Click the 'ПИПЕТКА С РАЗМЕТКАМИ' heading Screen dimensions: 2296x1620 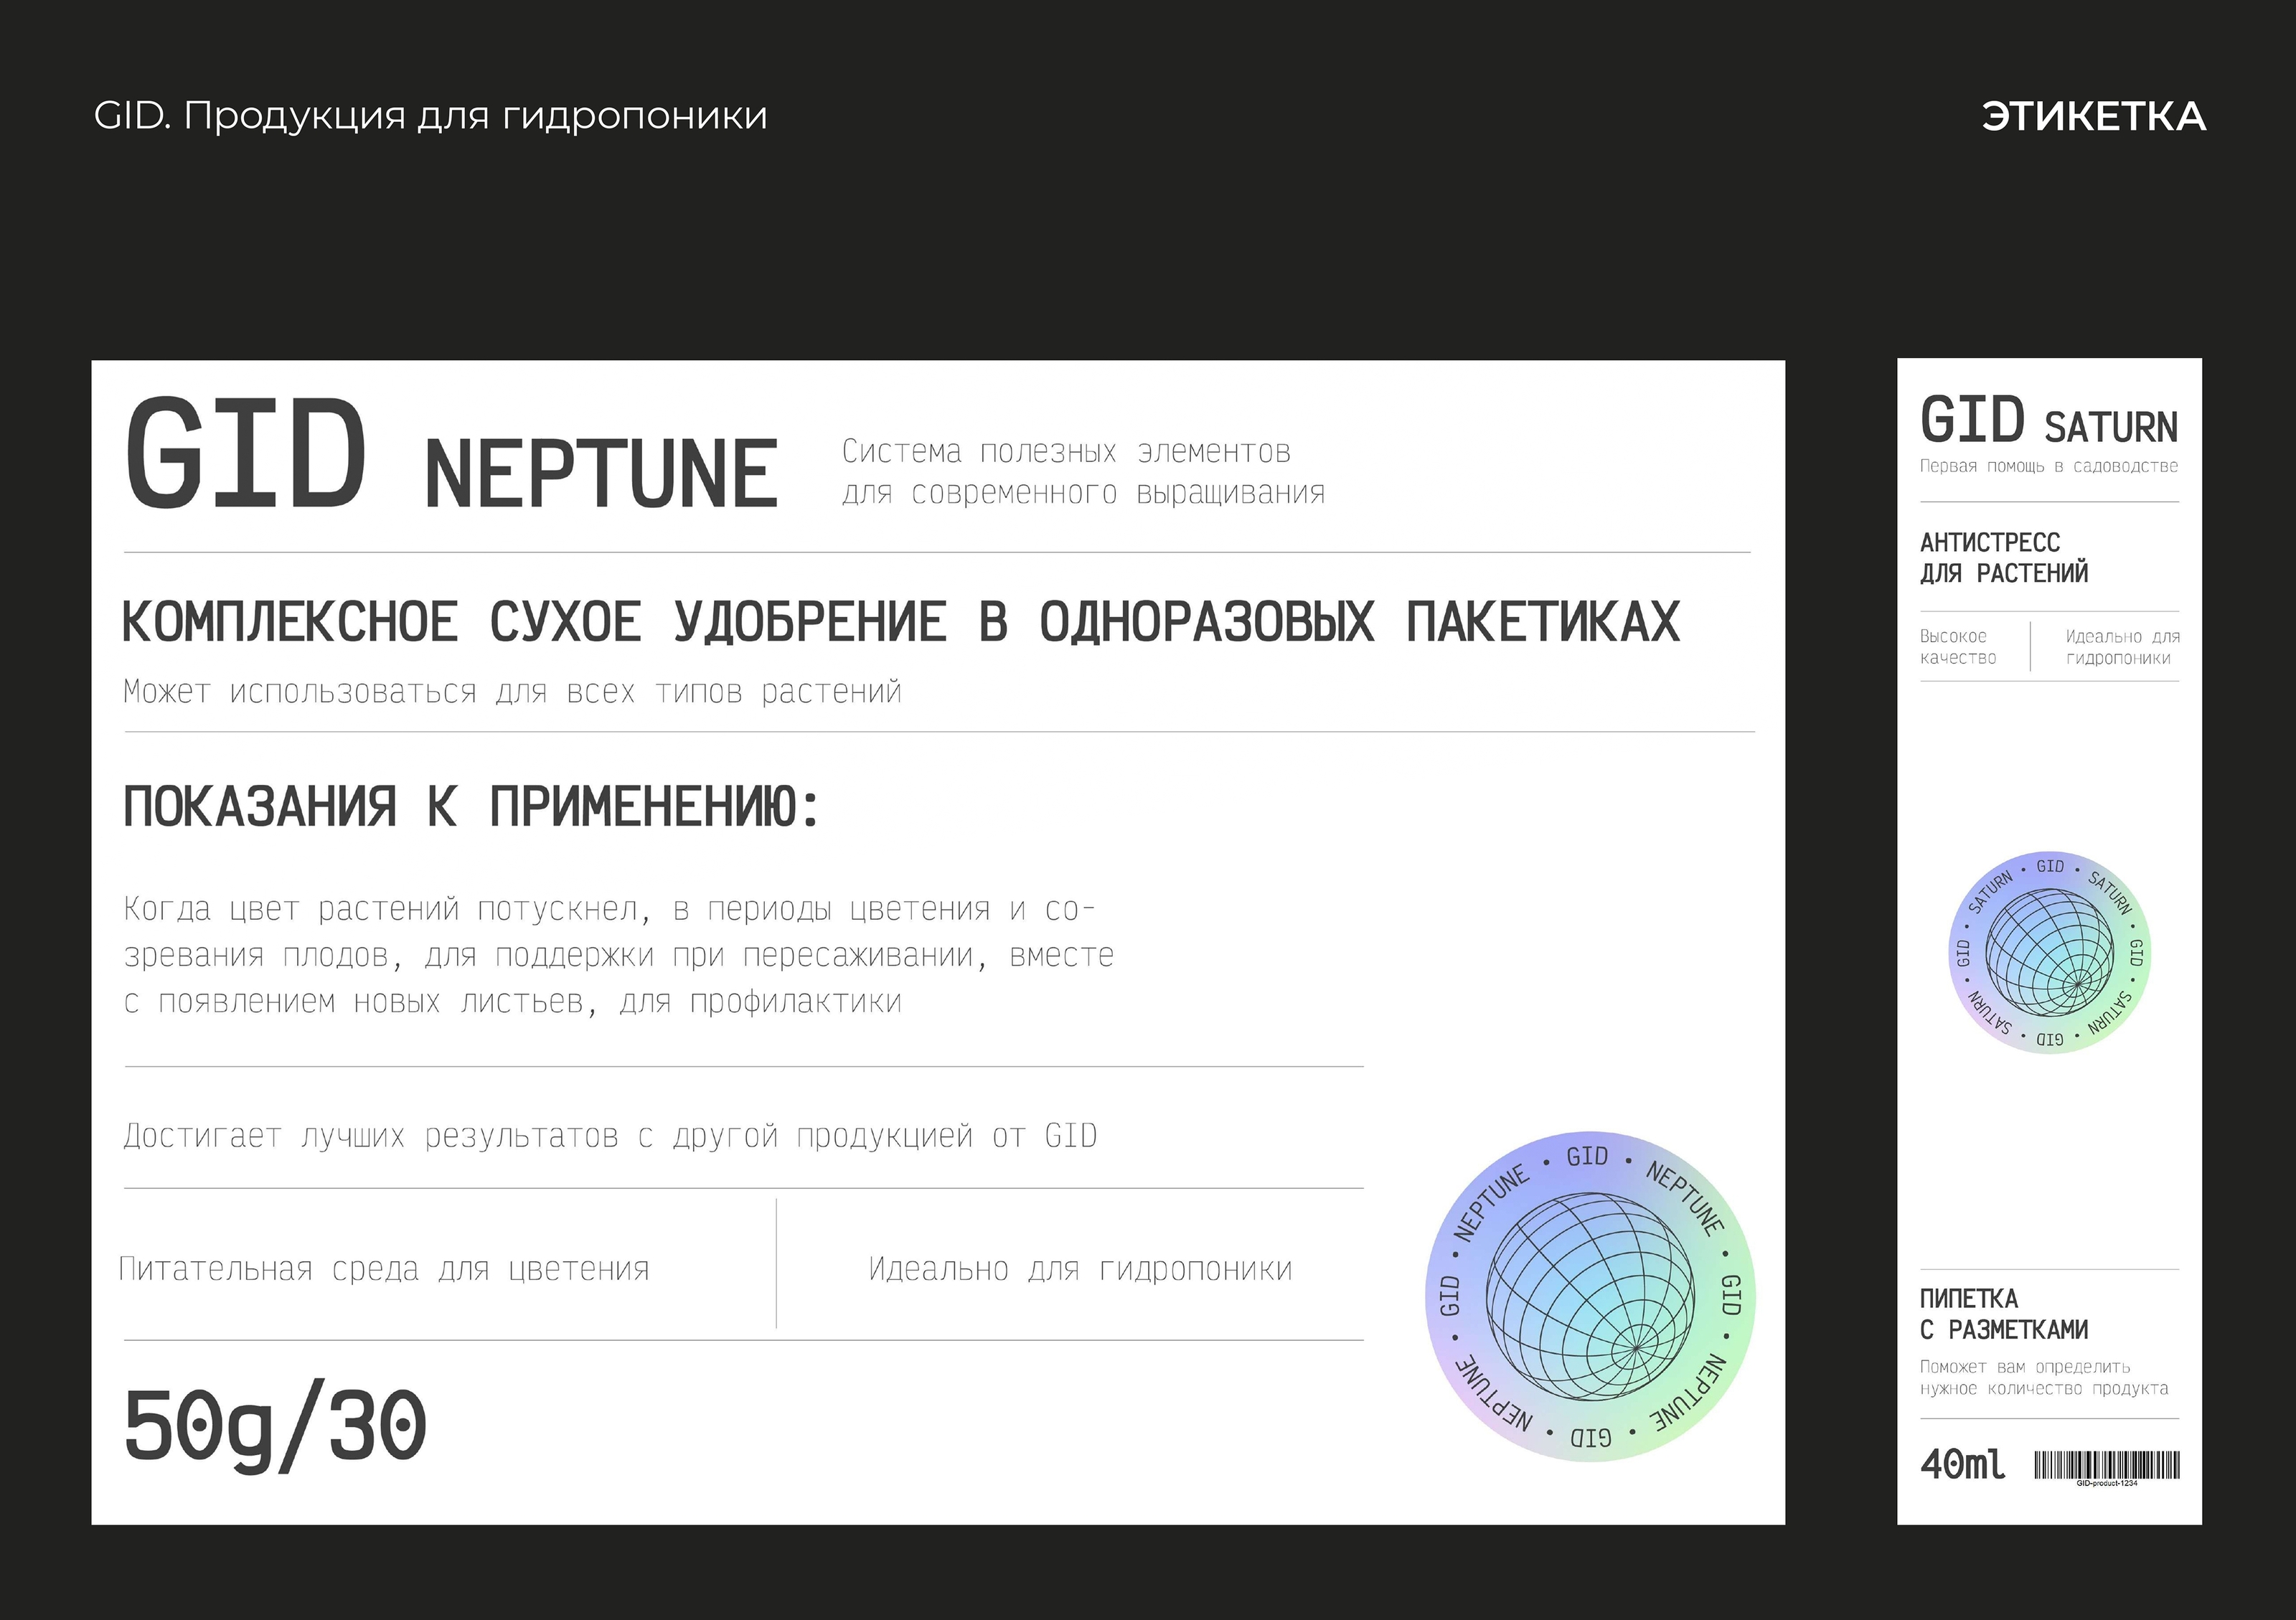(x=2003, y=1314)
